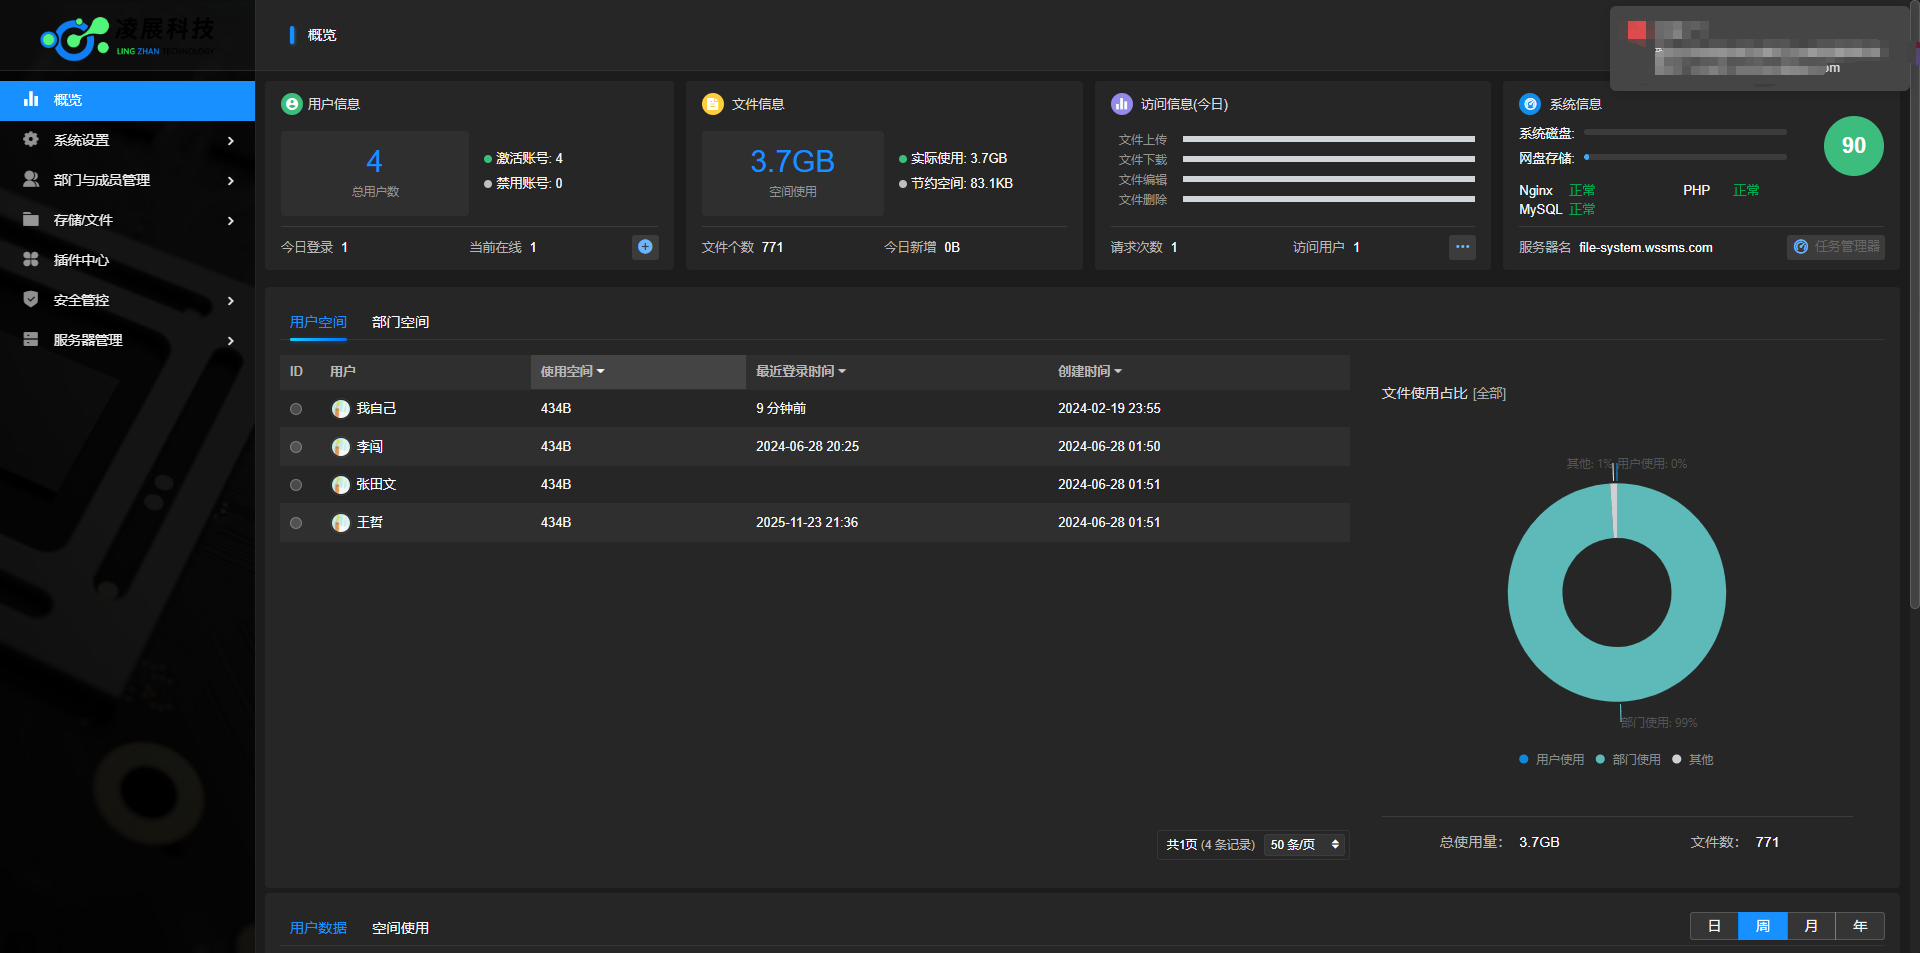Select the radio button for 王哲
The width and height of the screenshot is (1920, 953).
pyautogui.click(x=296, y=523)
